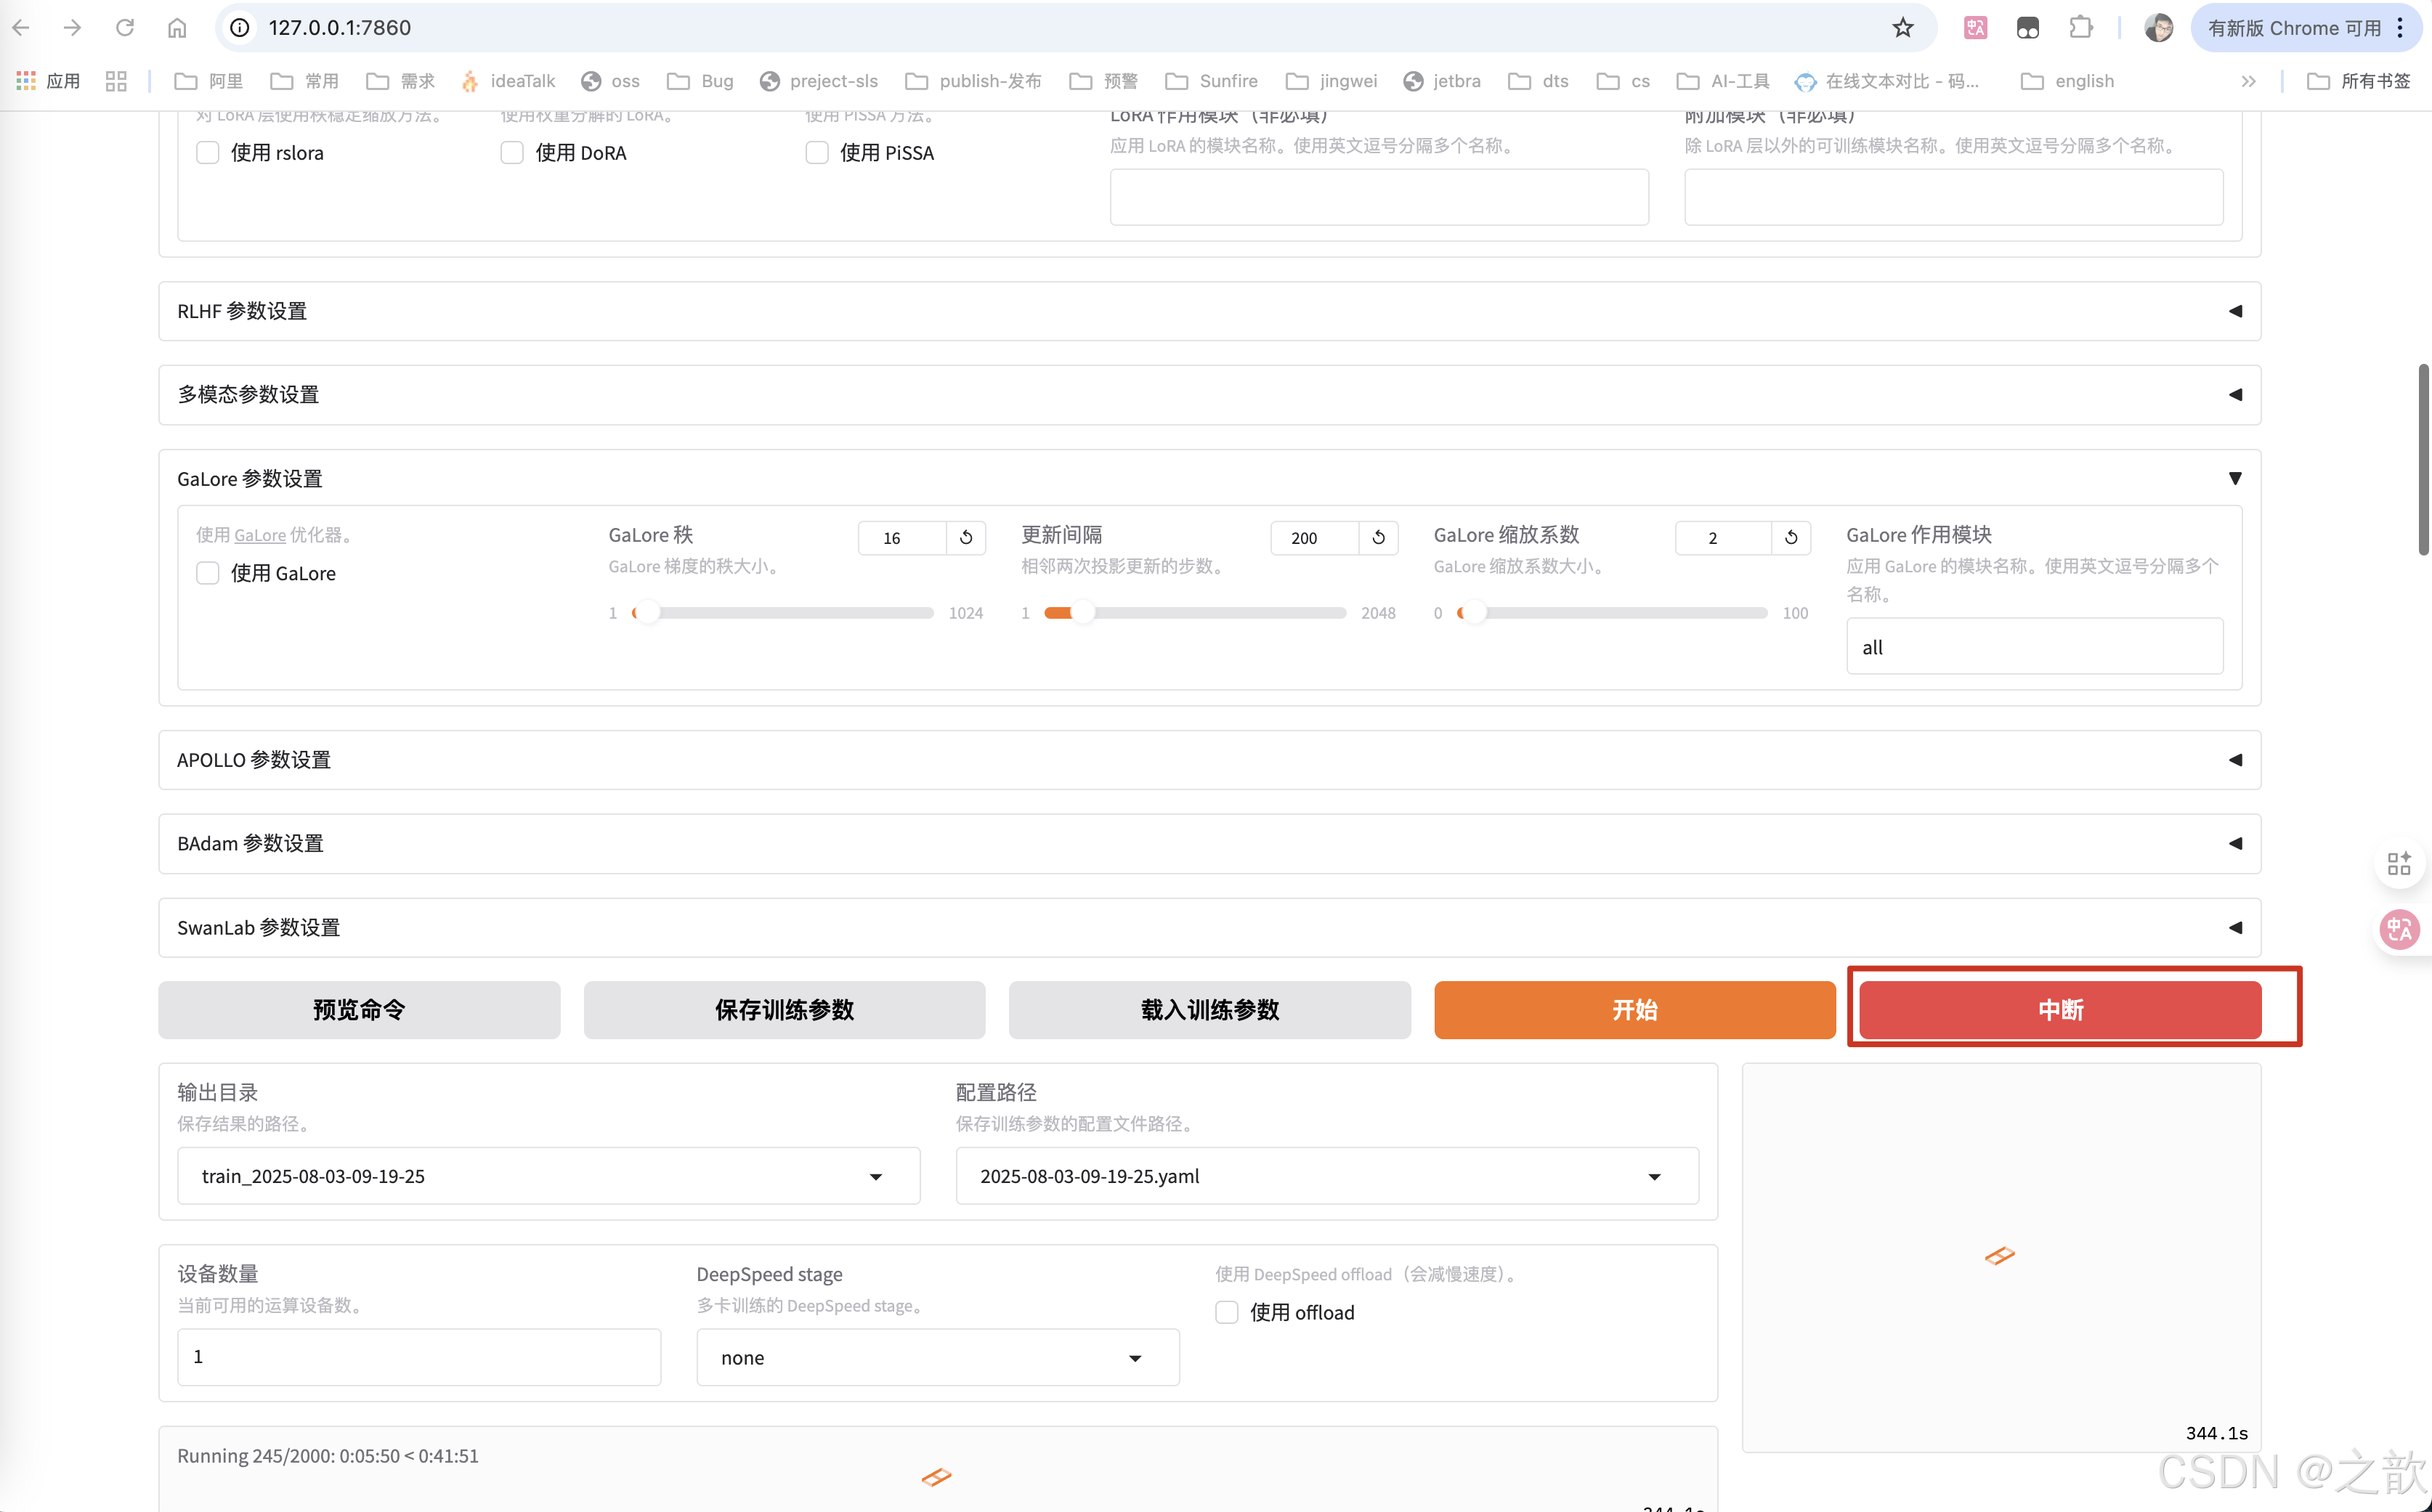This screenshot has height=1512, width=2432.
Task: Click the 保存训练参数 button
Action: click(x=784, y=1010)
